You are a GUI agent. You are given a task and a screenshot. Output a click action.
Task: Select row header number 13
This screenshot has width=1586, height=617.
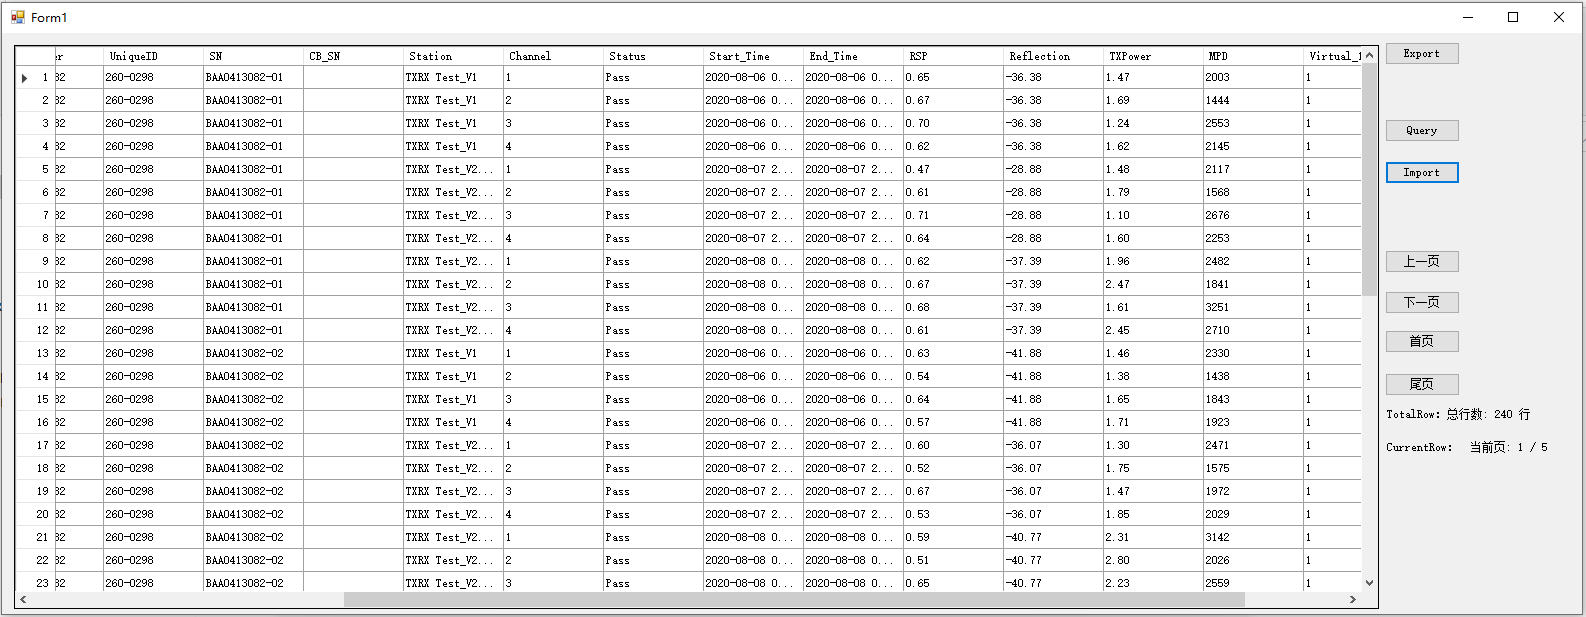35,353
